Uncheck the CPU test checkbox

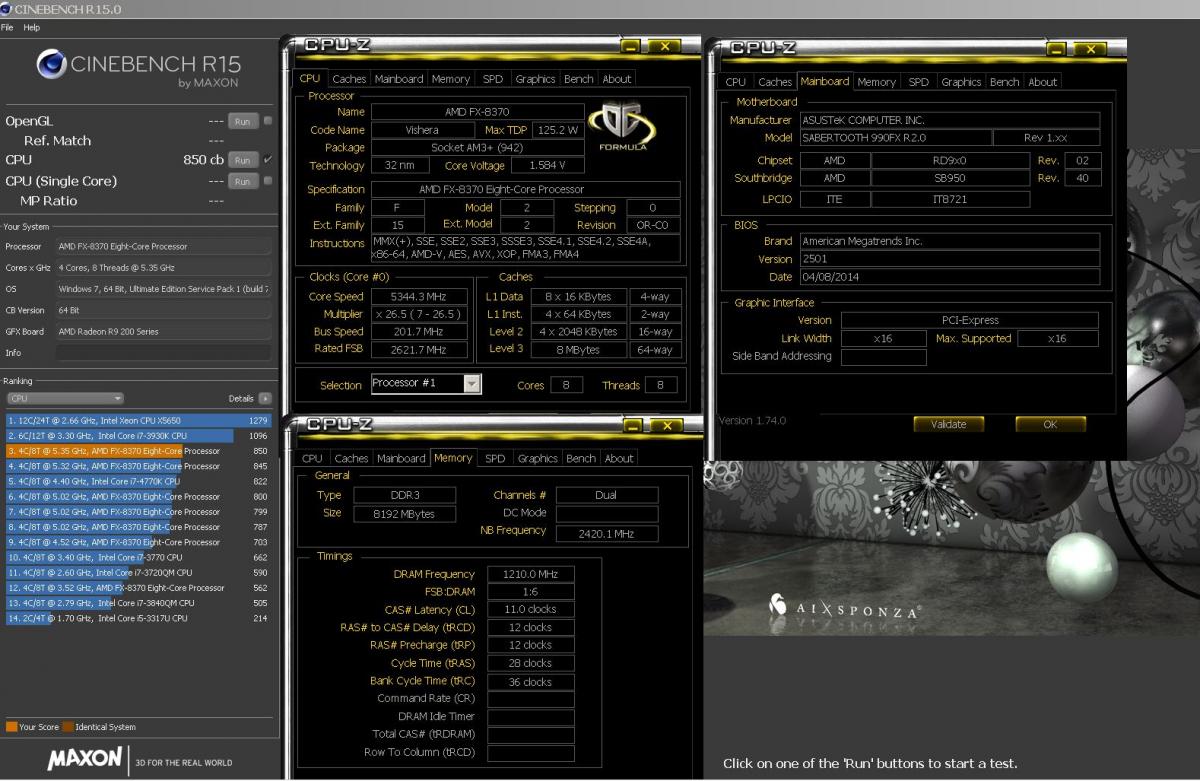pos(267,160)
